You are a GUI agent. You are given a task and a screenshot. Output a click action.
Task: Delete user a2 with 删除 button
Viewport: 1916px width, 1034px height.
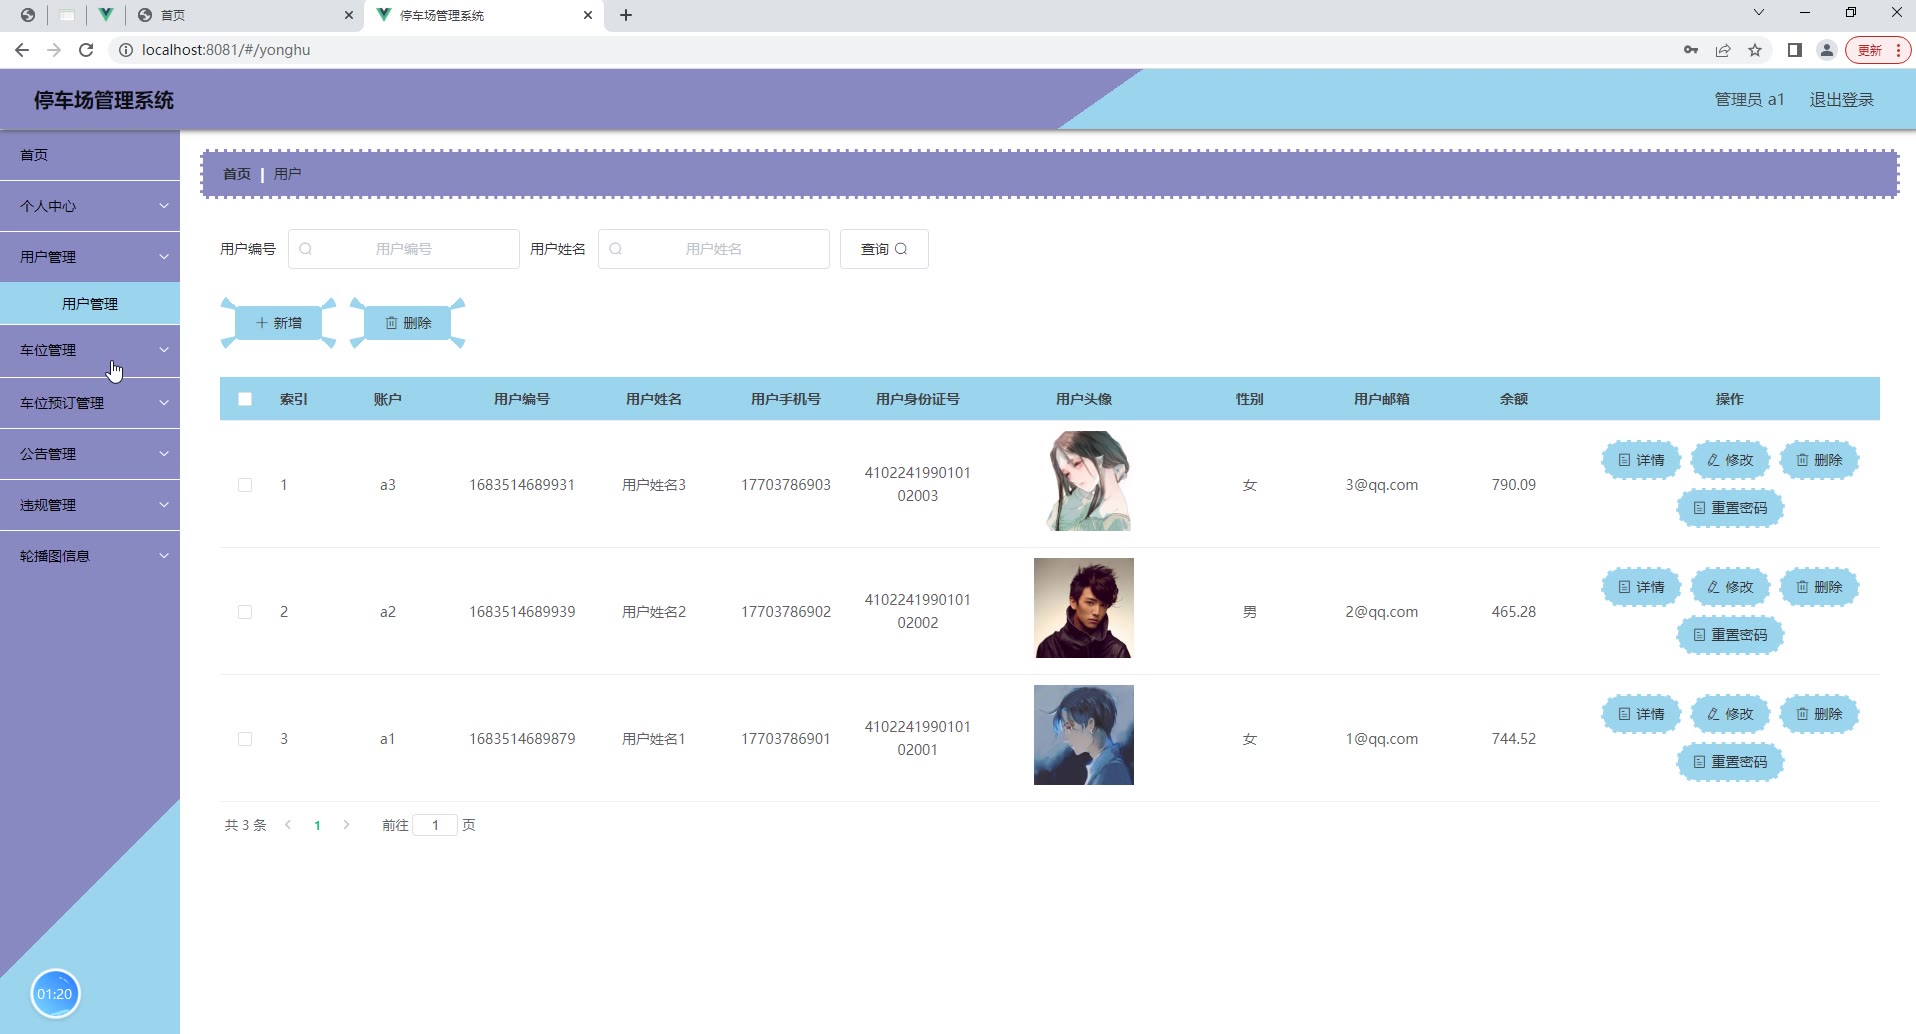coord(1819,587)
